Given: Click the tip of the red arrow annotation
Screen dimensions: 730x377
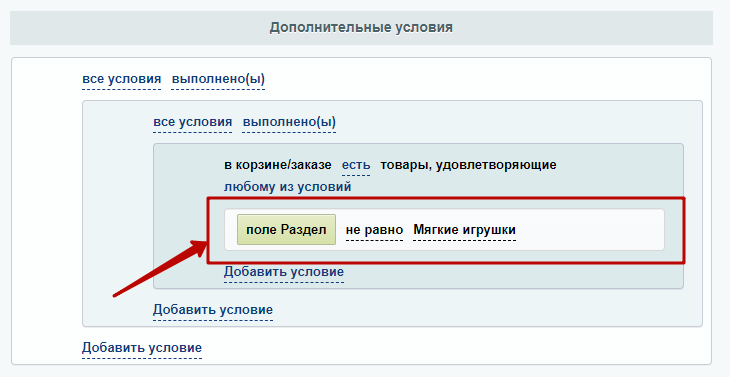Looking at the screenshot, I should (205, 244).
